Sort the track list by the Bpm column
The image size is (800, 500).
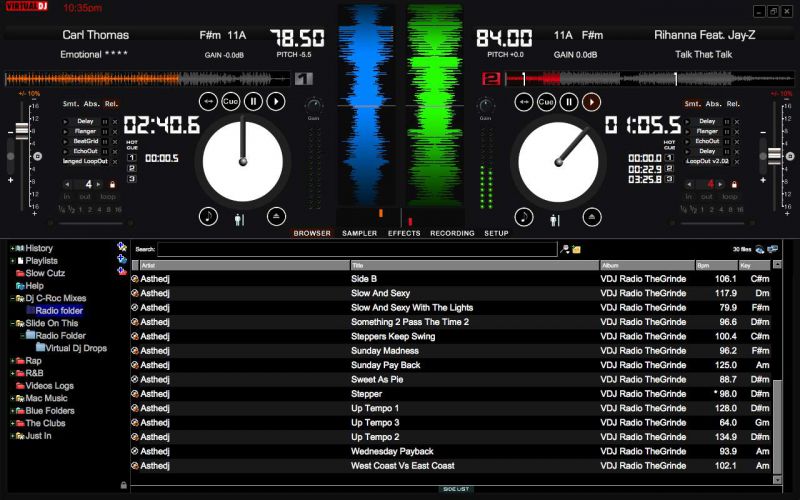[x=716, y=265]
